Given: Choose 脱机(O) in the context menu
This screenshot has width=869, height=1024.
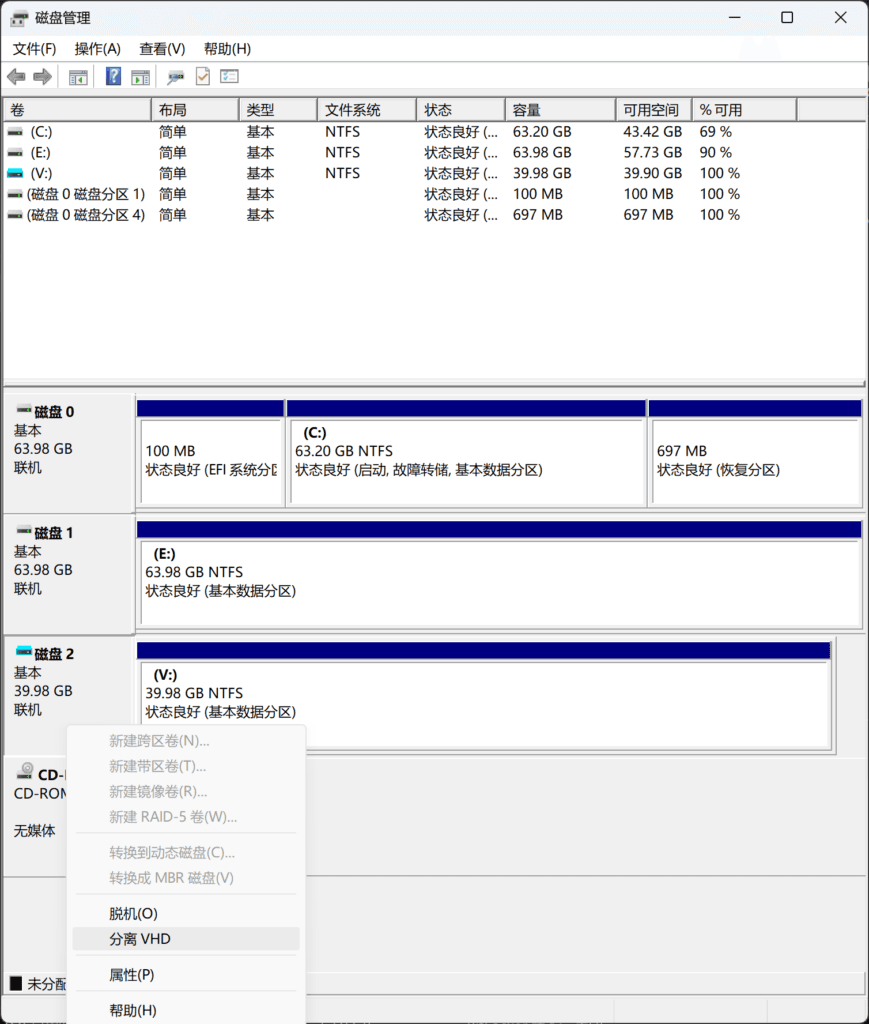Looking at the screenshot, I should click(132, 912).
